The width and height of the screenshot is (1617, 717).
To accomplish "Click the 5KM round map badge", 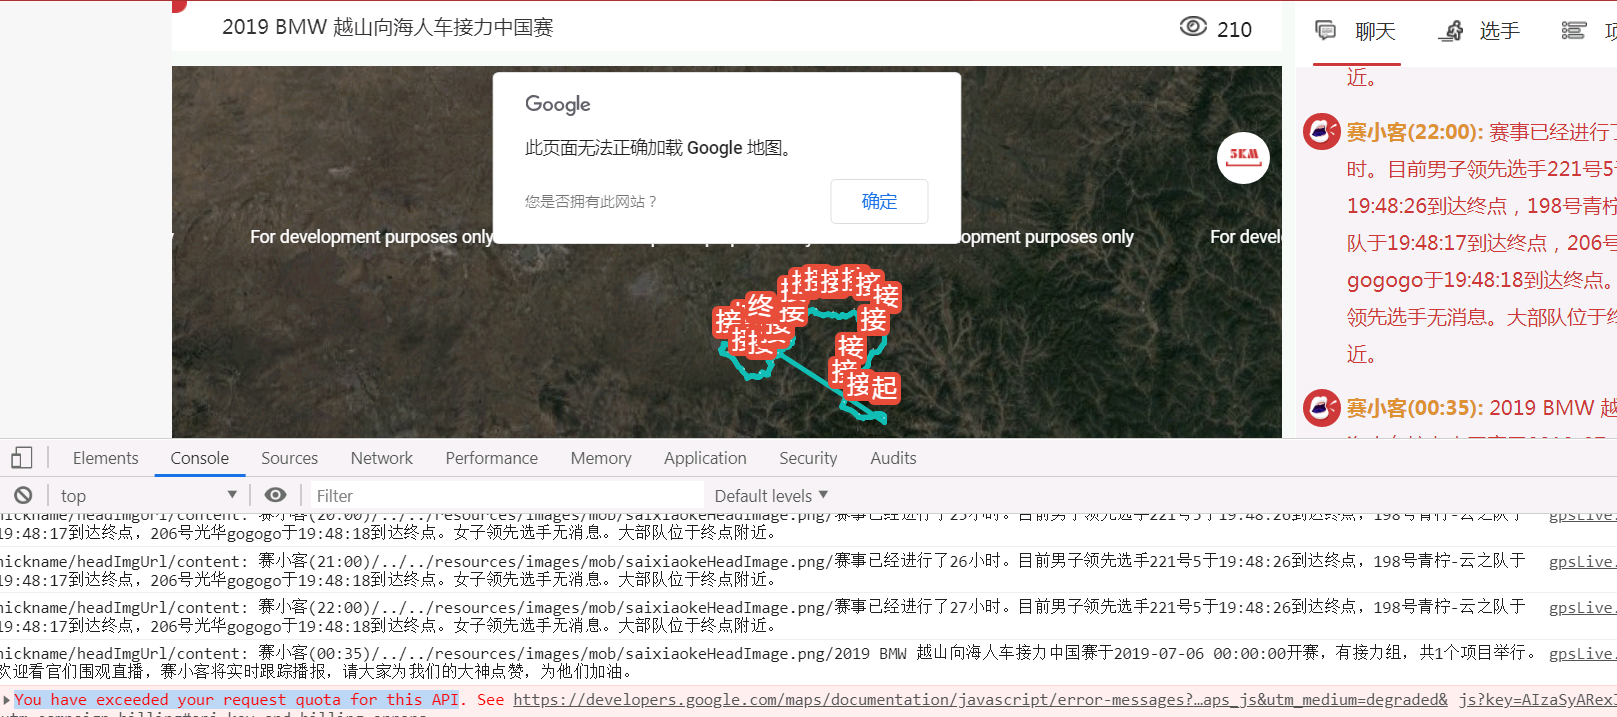I will click(x=1243, y=158).
